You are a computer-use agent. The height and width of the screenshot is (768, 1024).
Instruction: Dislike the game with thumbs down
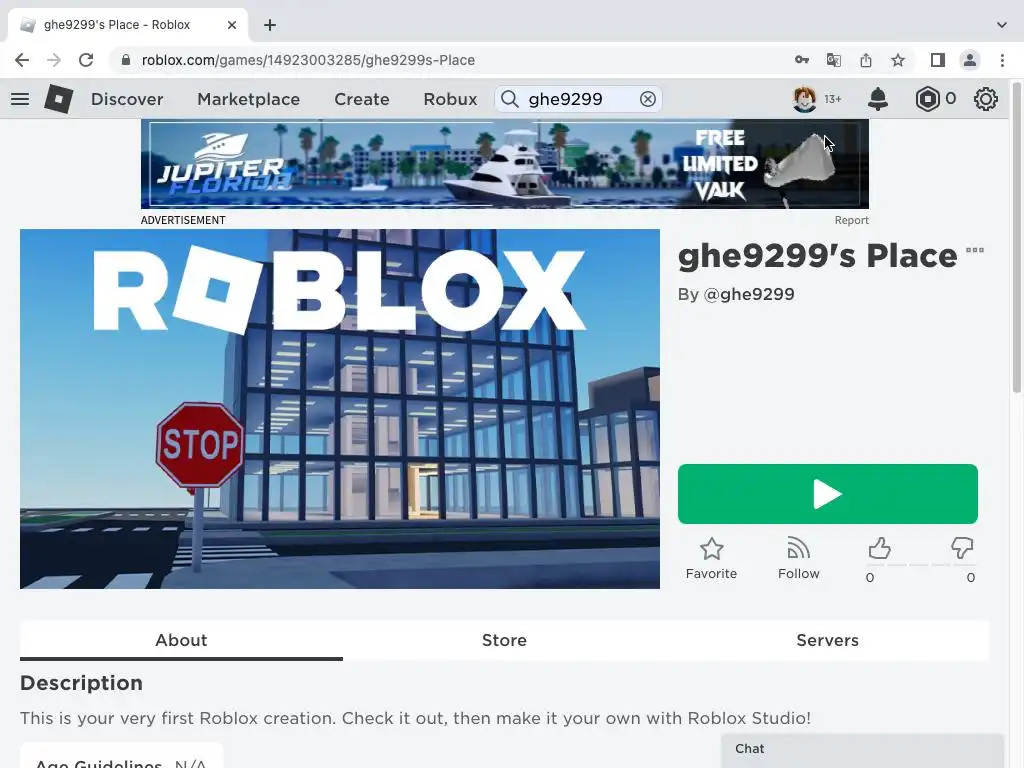click(x=962, y=549)
